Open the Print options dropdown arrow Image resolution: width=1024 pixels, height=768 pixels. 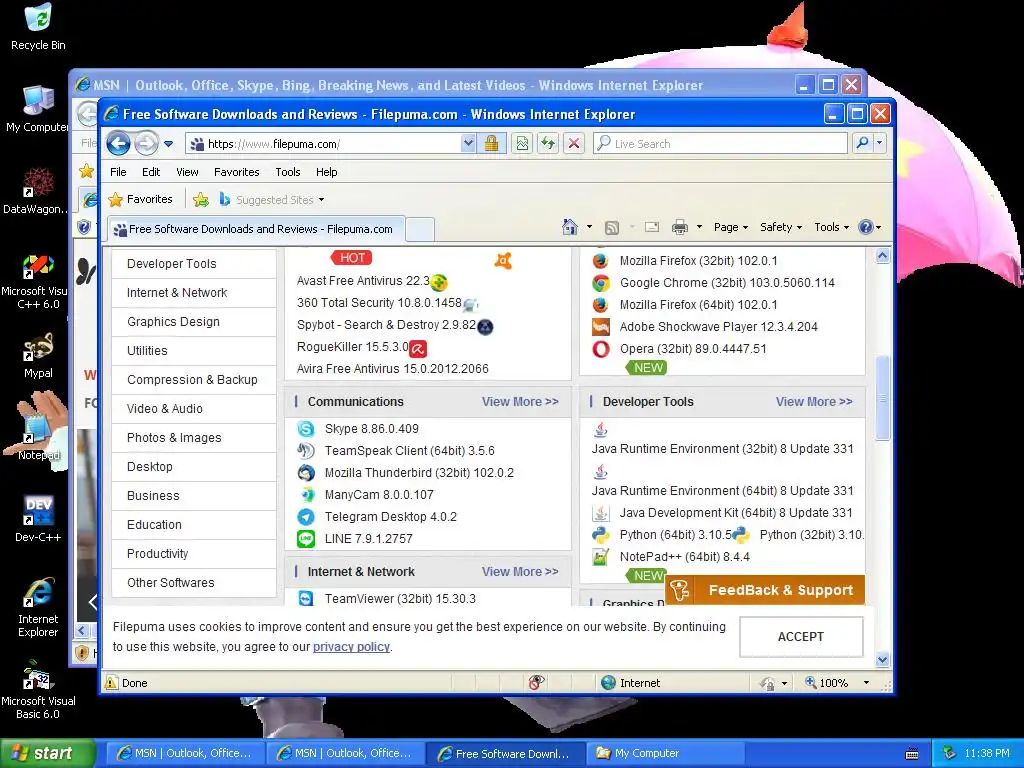point(699,227)
